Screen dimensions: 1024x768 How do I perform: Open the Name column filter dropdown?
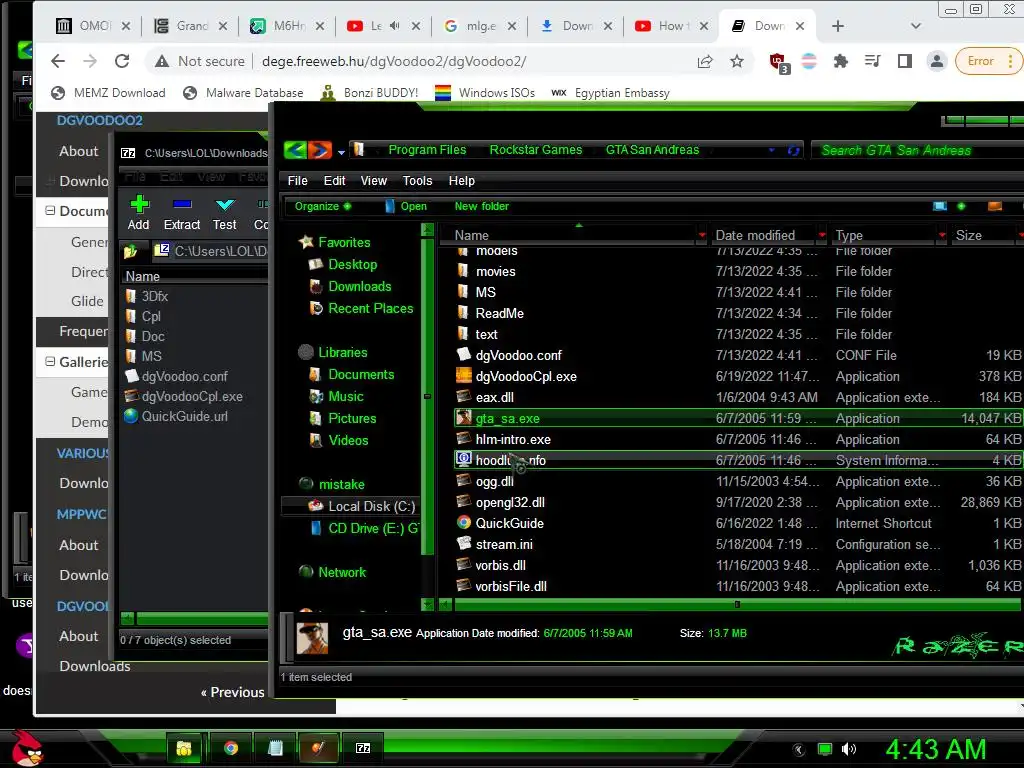click(702, 235)
